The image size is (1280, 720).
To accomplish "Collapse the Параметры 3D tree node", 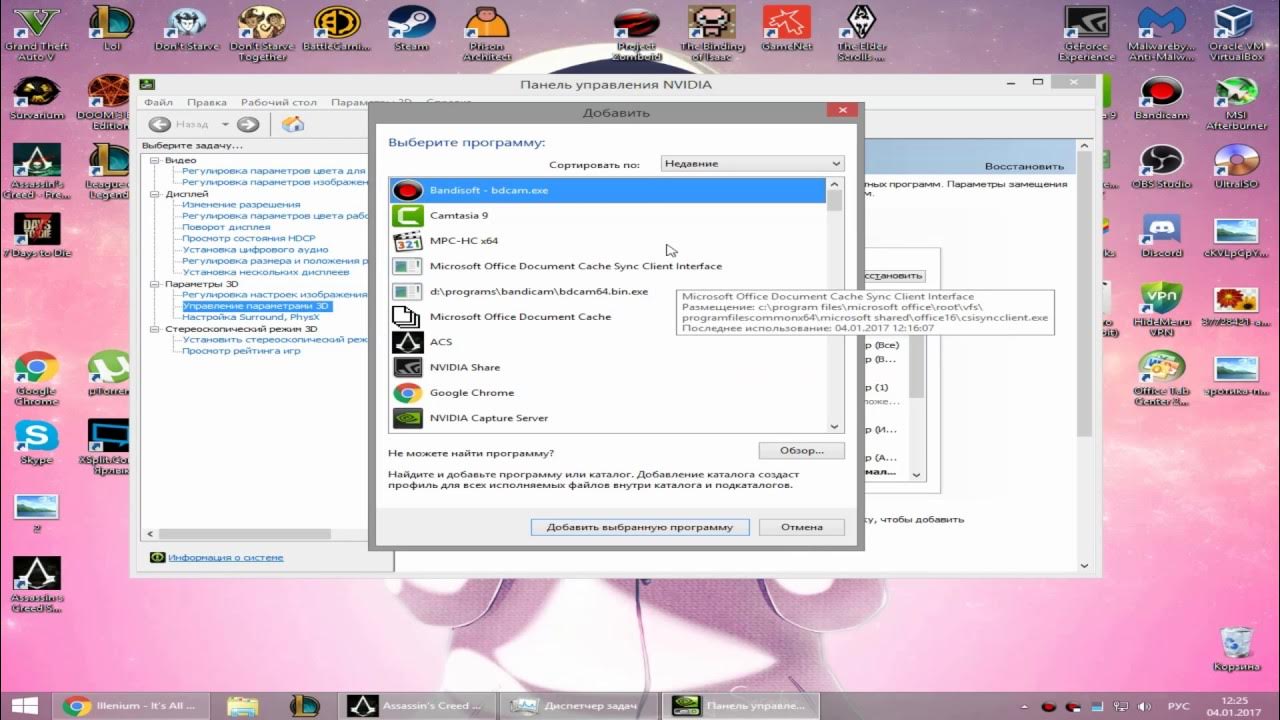I will pos(155,284).
